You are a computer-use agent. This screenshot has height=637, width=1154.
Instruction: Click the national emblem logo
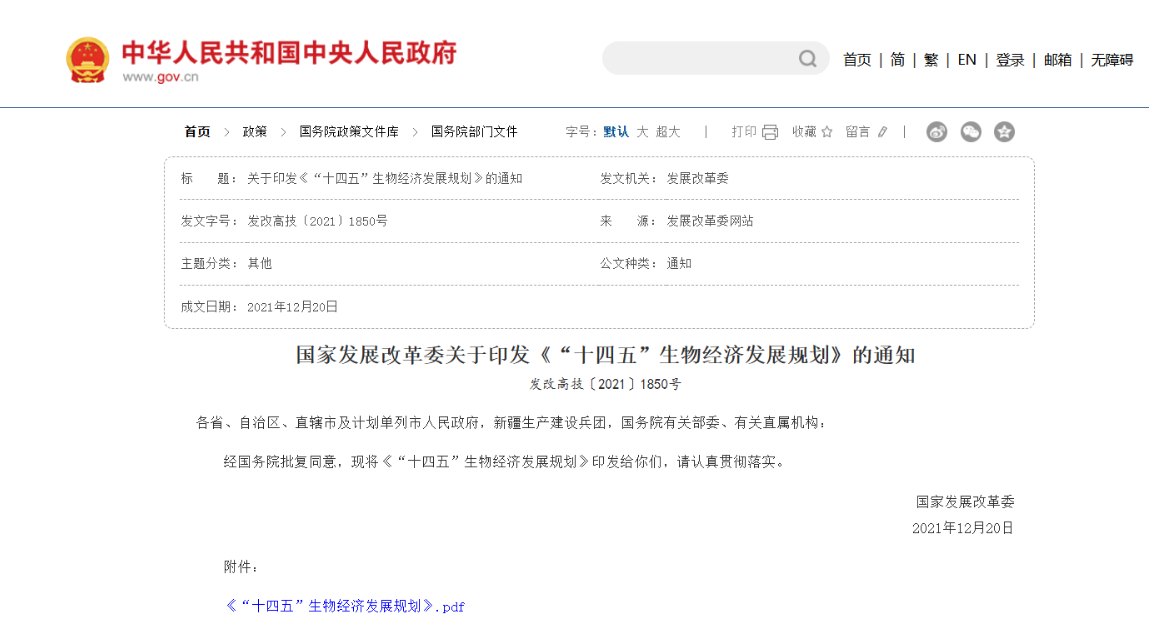[88, 60]
